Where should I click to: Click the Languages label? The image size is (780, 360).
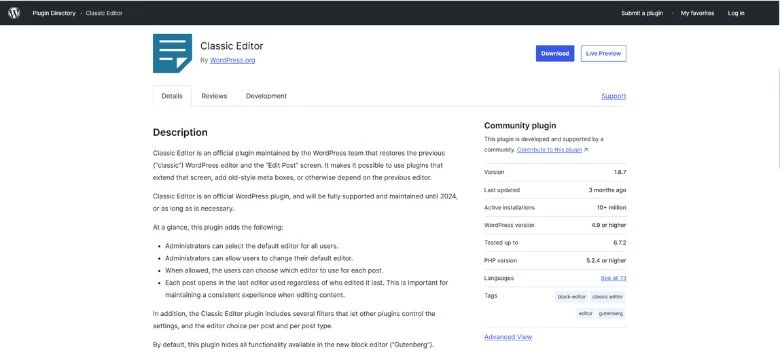499,278
